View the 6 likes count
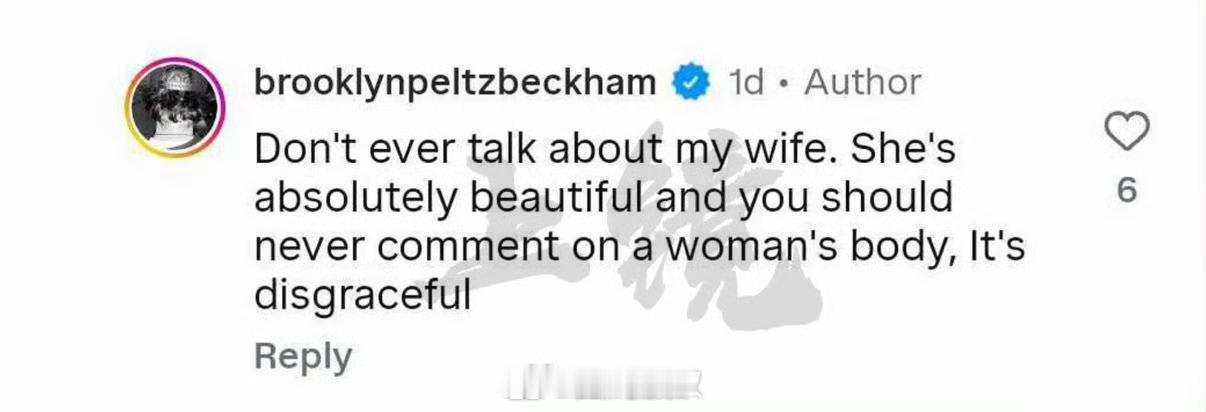Viewport: 1206px width, 412px height. [1126, 190]
